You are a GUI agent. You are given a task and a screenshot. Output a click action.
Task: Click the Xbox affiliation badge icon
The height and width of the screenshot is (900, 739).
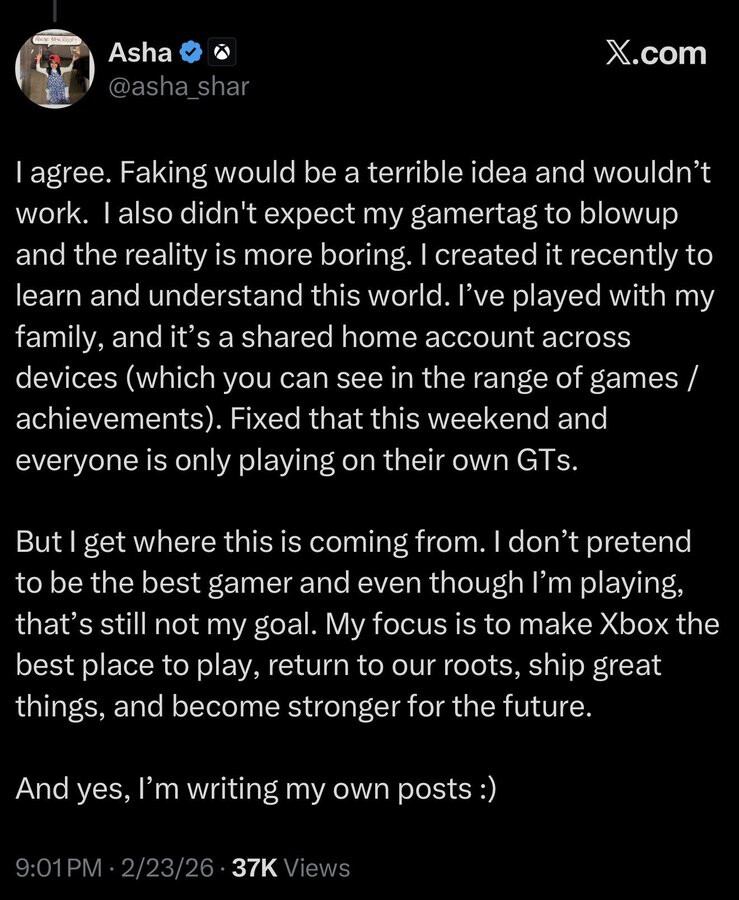point(222,54)
